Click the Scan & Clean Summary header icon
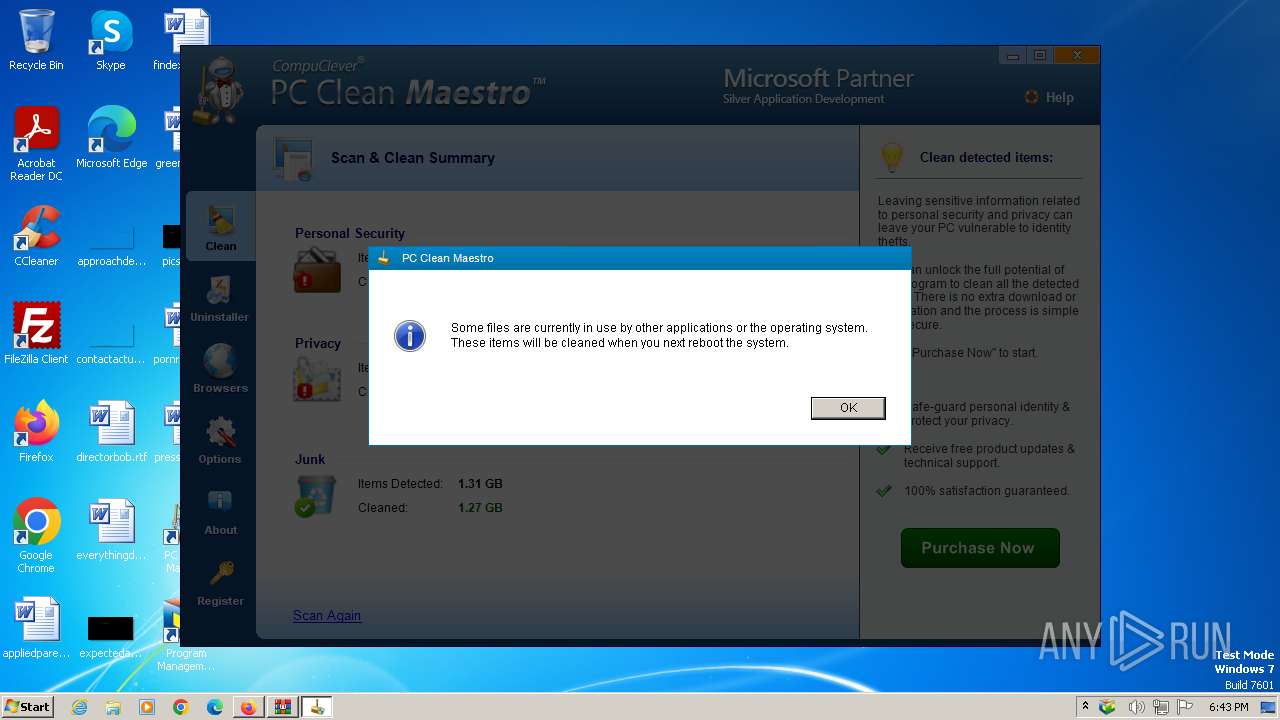Screen dimensions: 1280x720 pyautogui.click(x=294, y=158)
